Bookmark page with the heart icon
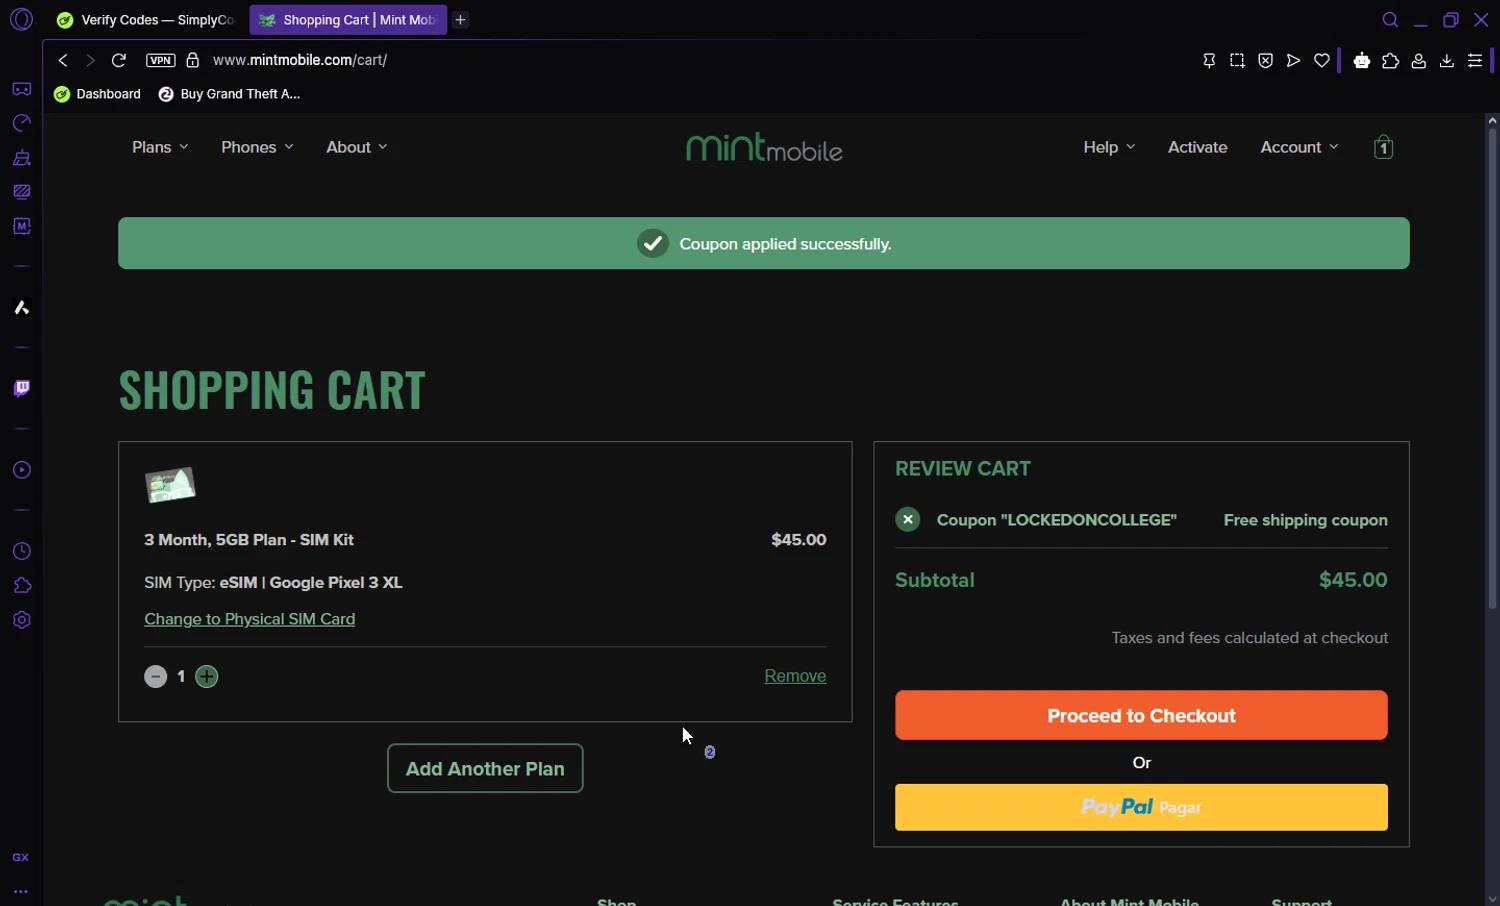 point(1321,61)
